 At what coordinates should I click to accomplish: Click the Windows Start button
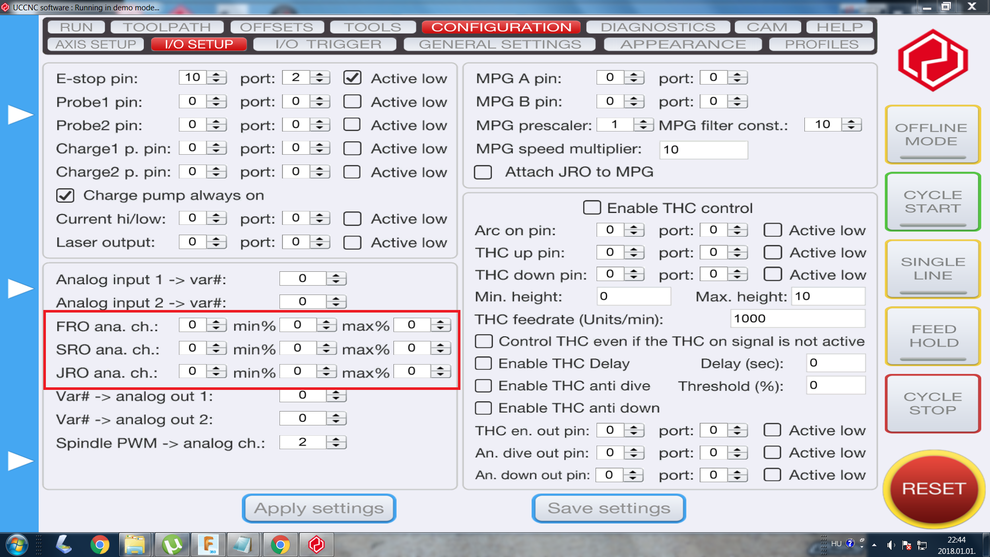tap(18, 544)
